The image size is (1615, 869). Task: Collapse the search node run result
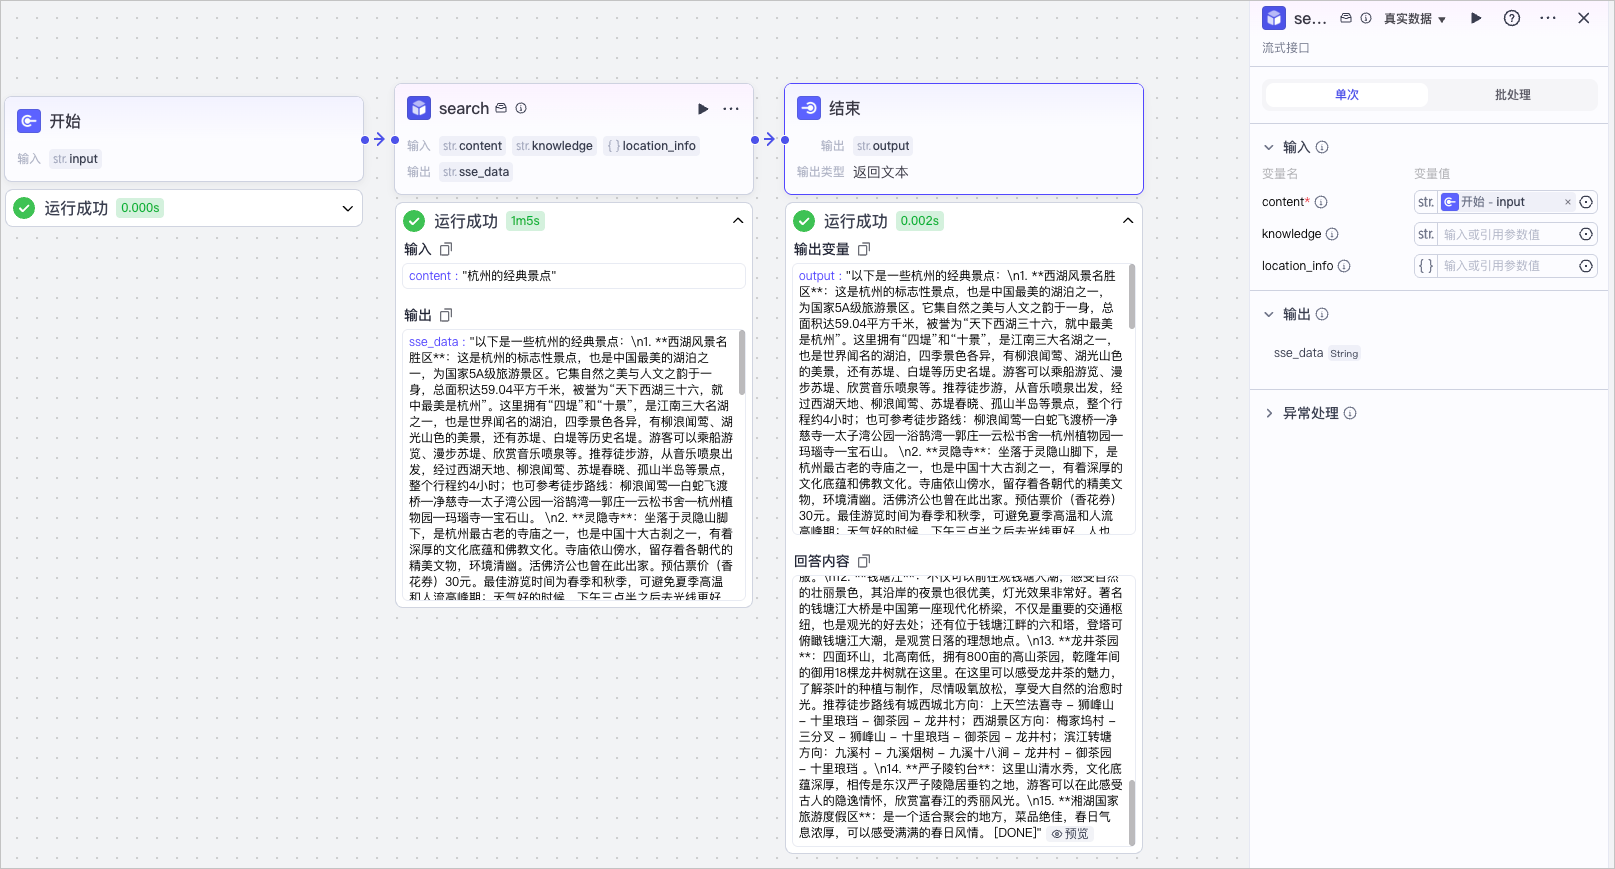click(738, 221)
